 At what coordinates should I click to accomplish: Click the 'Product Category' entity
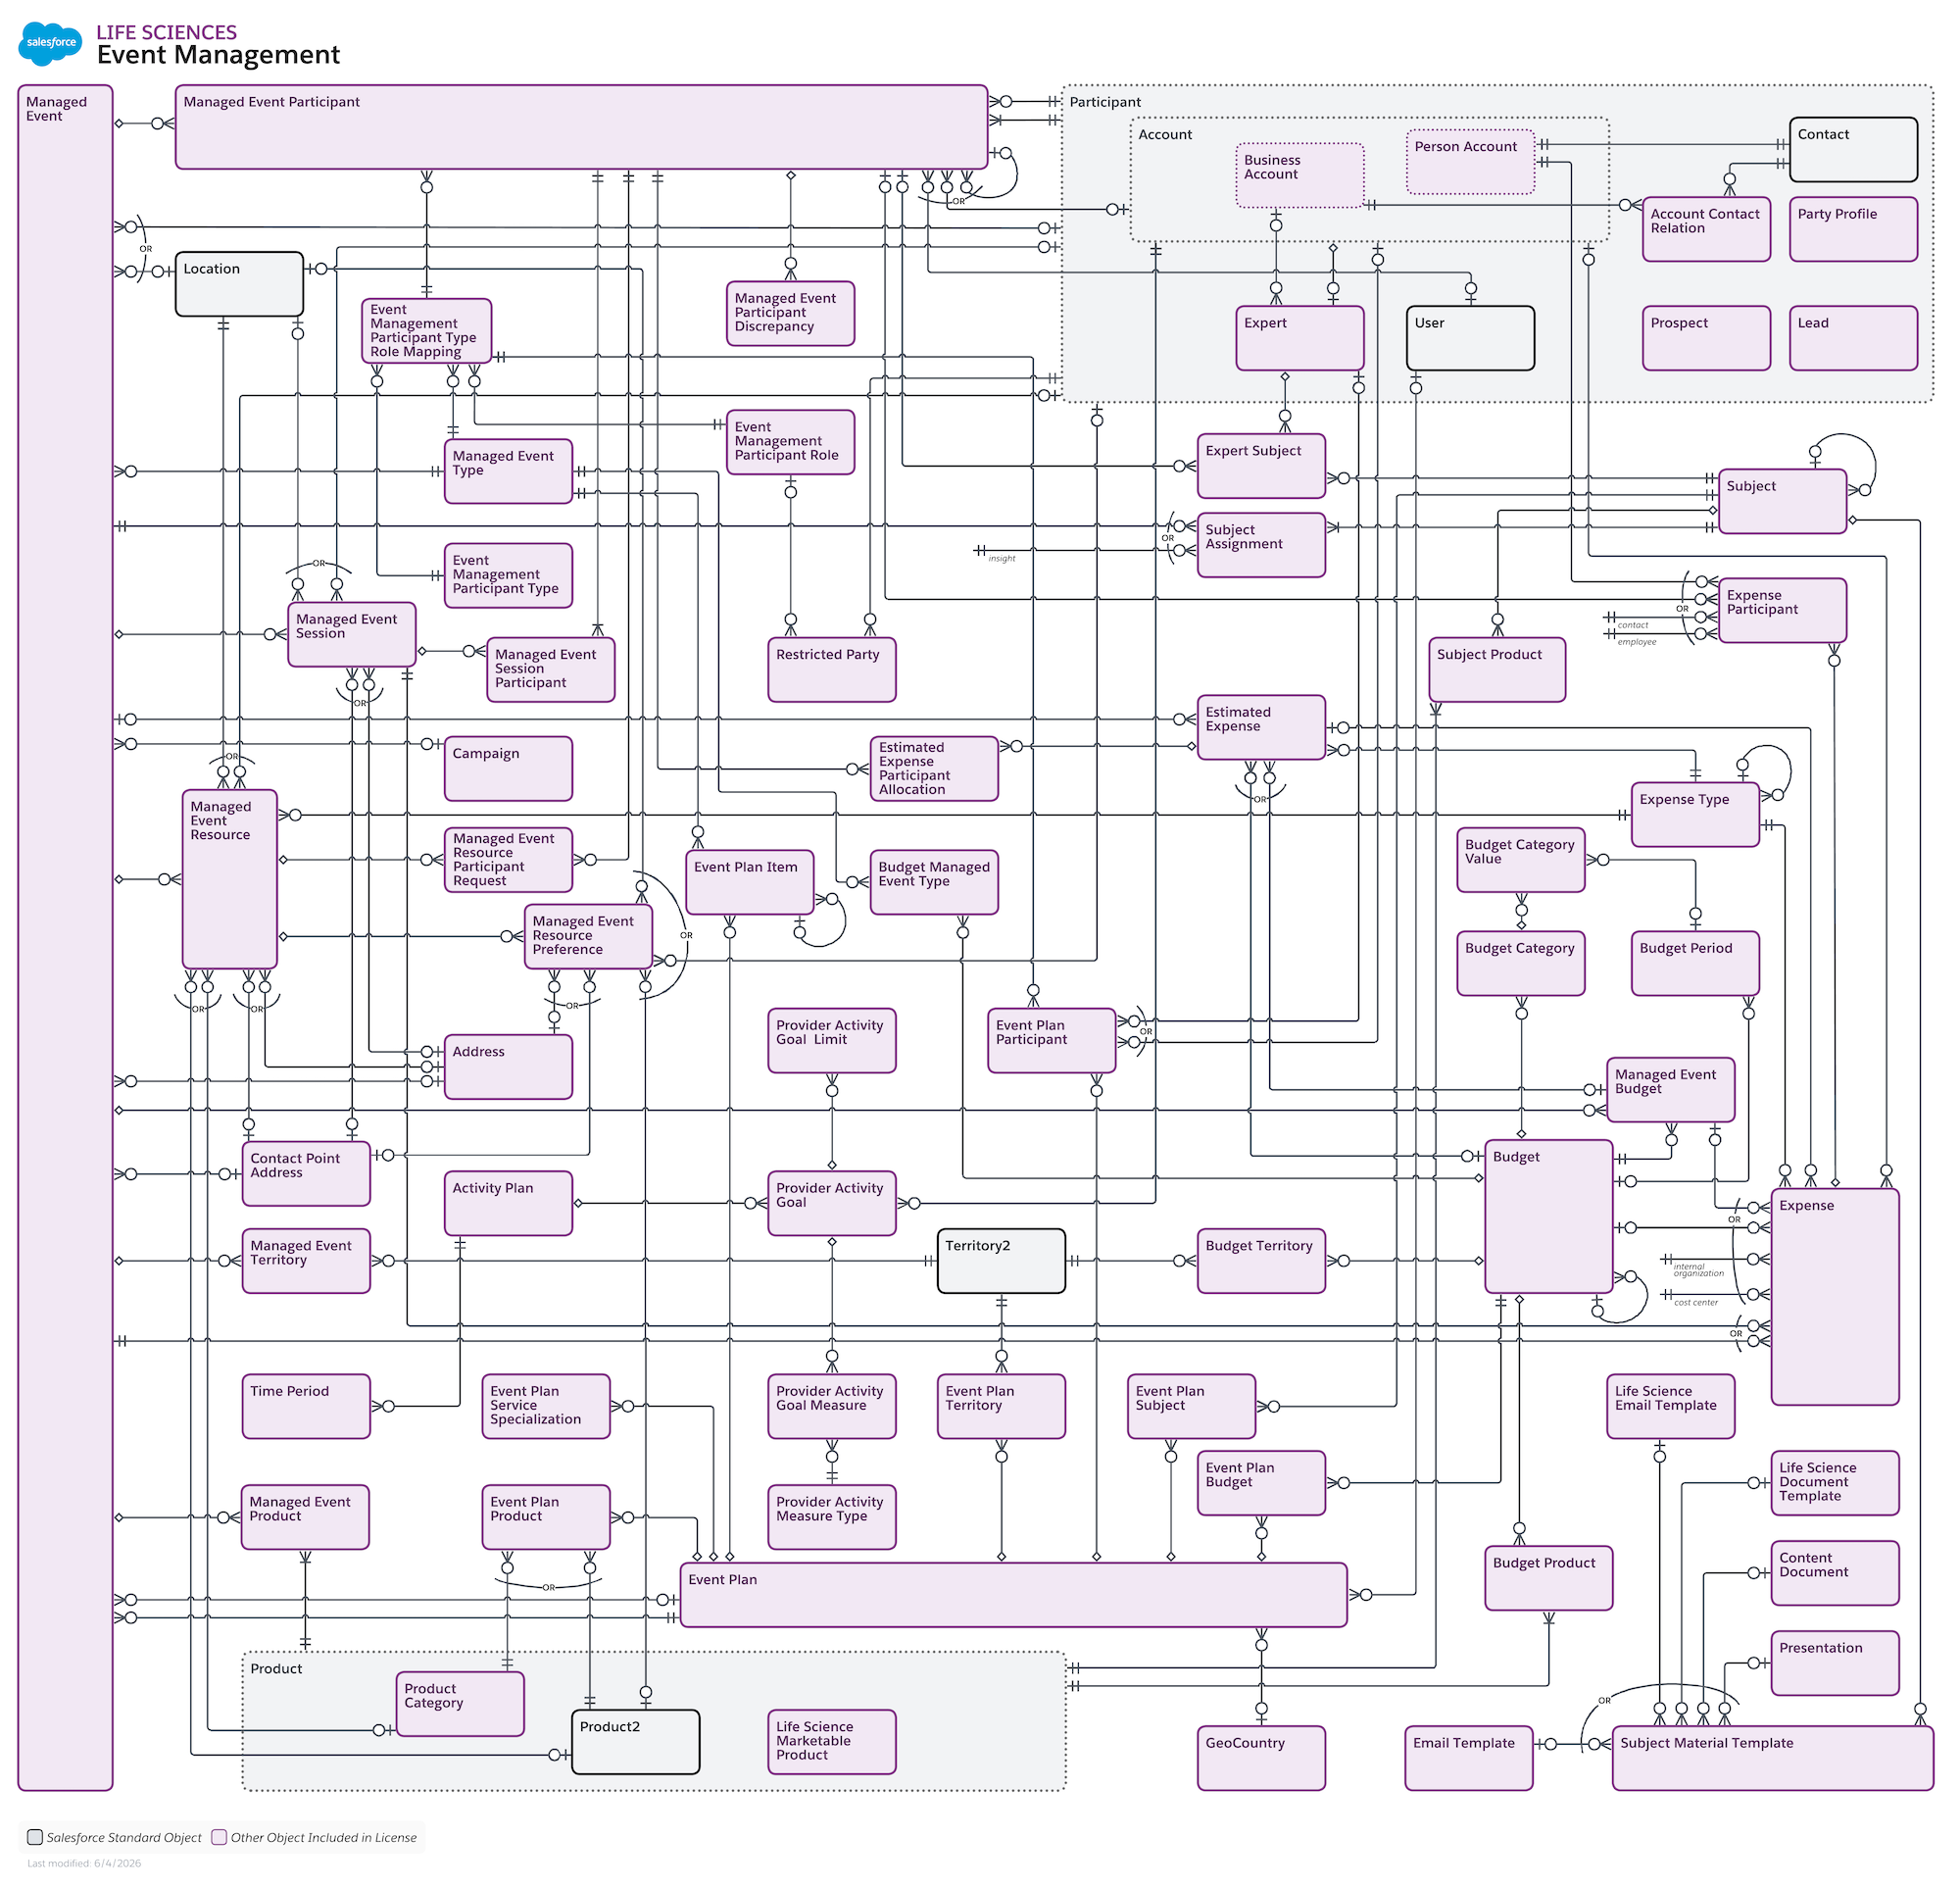[460, 1704]
